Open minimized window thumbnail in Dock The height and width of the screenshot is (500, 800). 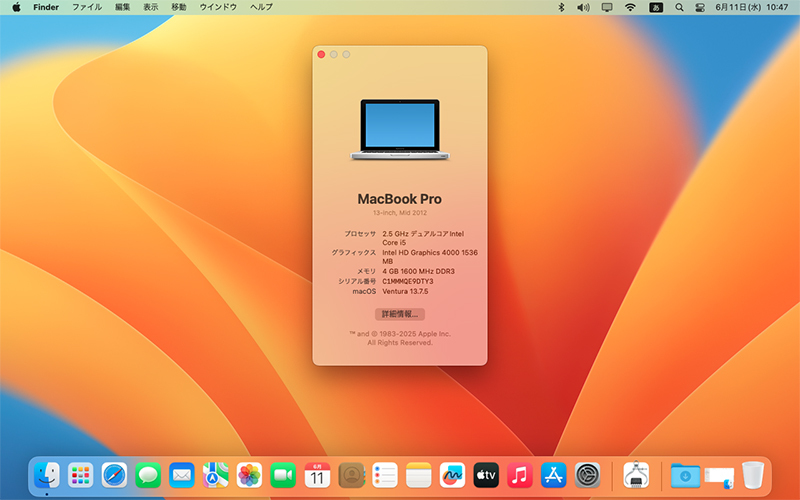(719, 477)
